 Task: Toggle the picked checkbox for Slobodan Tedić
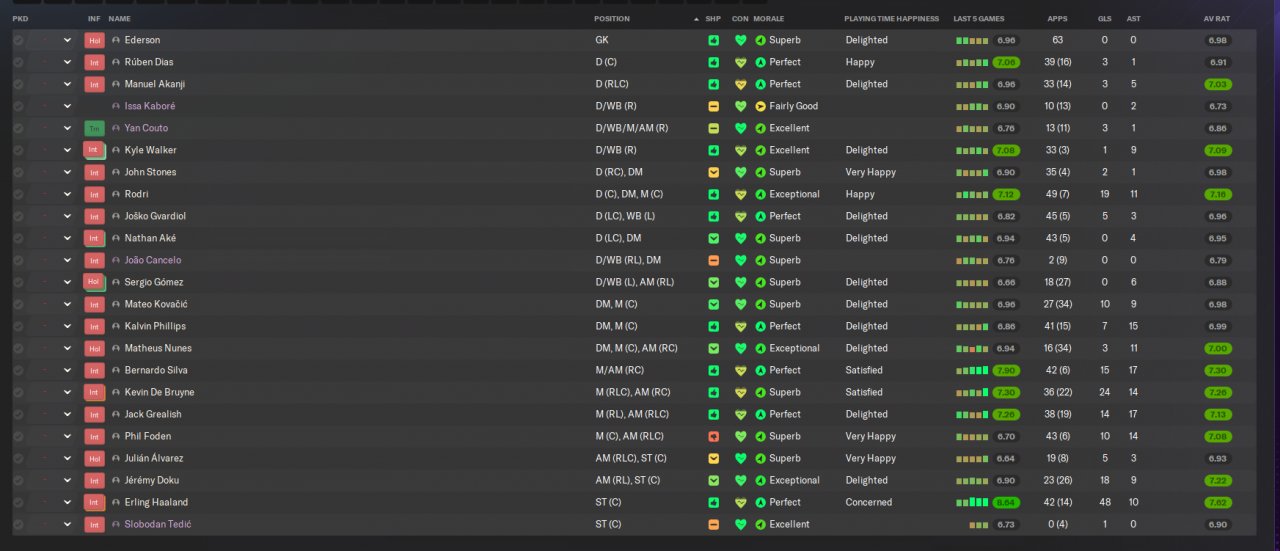coord(18,524)
